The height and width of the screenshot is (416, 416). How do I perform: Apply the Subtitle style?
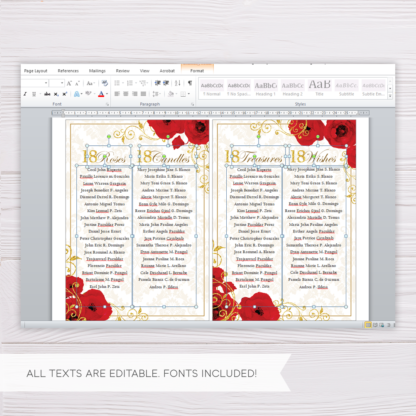point(347,89)
